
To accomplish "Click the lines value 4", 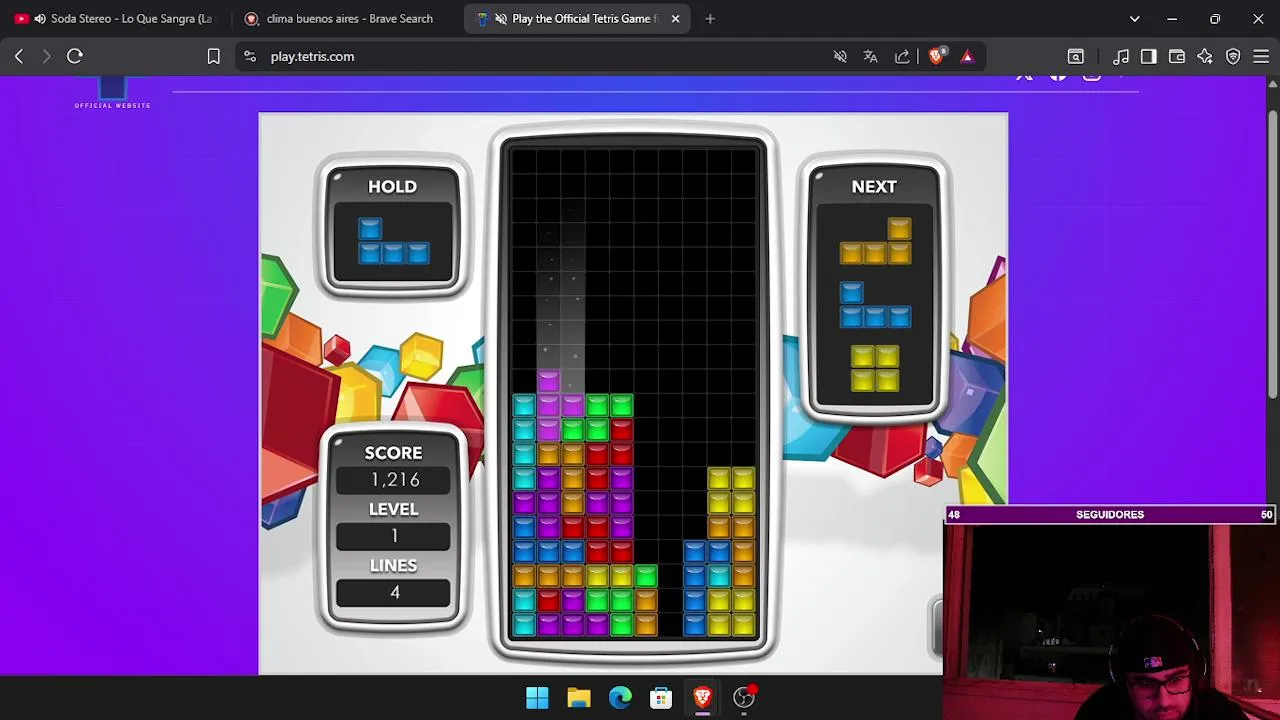I will tap(394, 593).
